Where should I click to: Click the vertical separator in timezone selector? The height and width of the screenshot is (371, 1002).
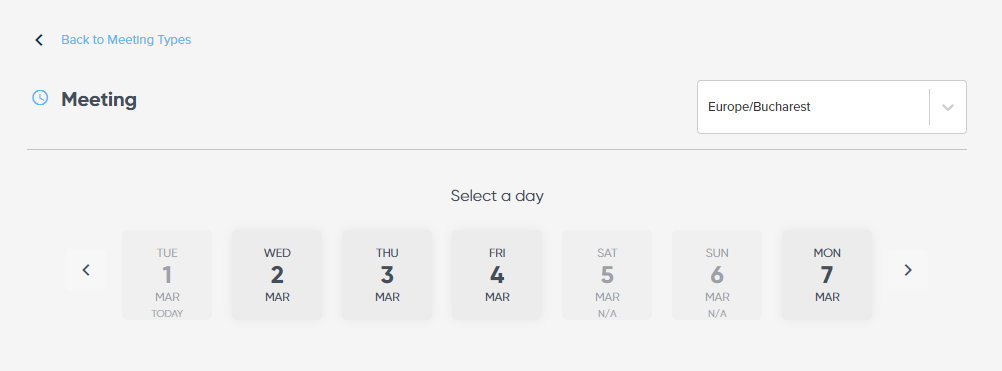pos(929,107)
